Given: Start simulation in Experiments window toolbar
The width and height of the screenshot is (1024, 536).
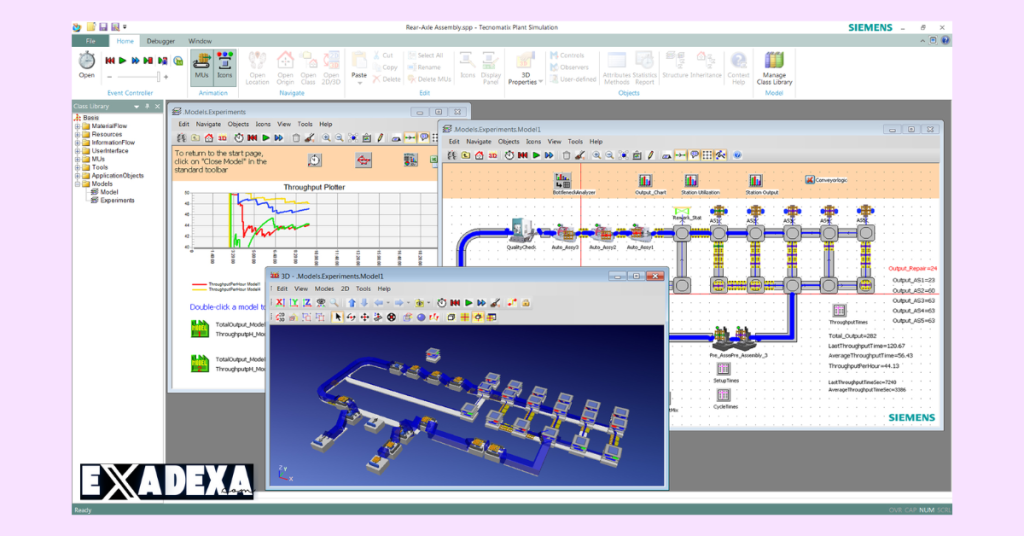Looking at the screenshot, I should click(x=266, y=138).
